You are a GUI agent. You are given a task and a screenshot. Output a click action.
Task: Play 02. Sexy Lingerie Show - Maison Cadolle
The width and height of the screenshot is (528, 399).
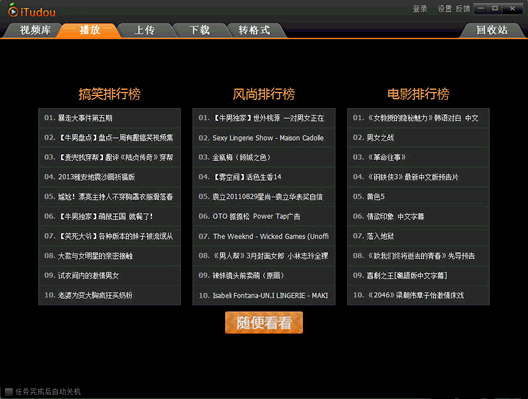click(264, 138)
